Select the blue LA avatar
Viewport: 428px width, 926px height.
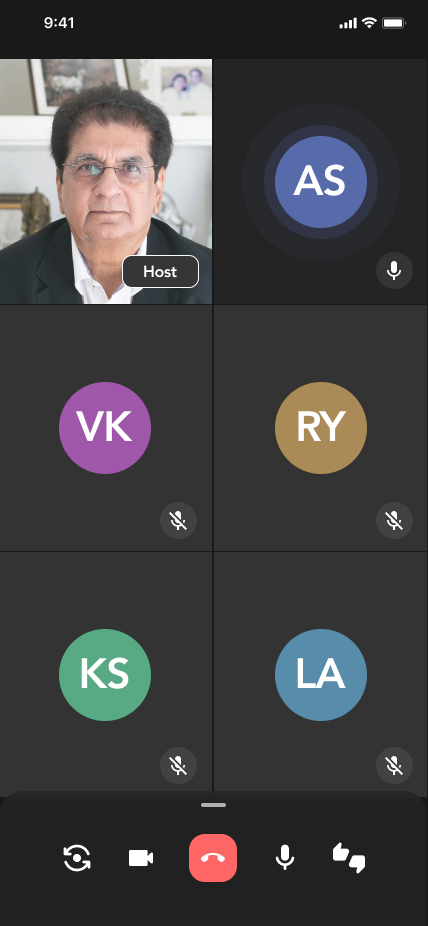[x=321, y=674]
